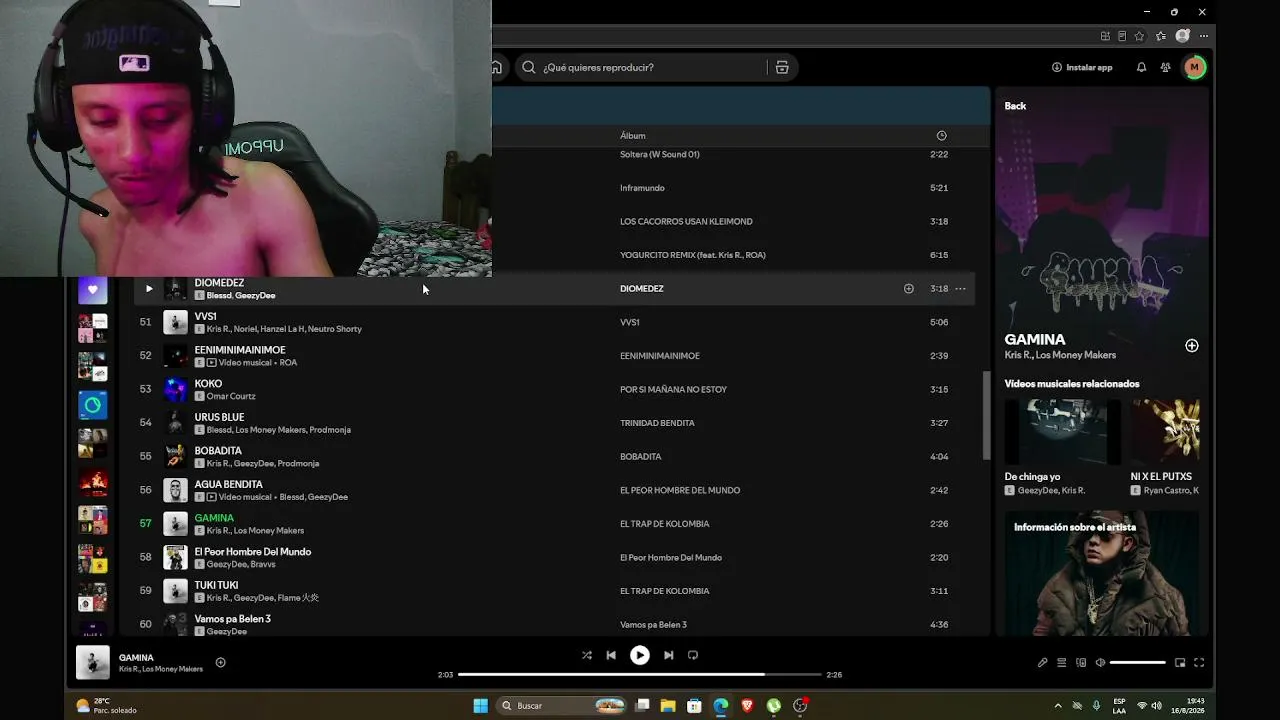This screenshot has width=1280, height=720.
Task: Seek on the song progress bar
Action: click(639, 675)
